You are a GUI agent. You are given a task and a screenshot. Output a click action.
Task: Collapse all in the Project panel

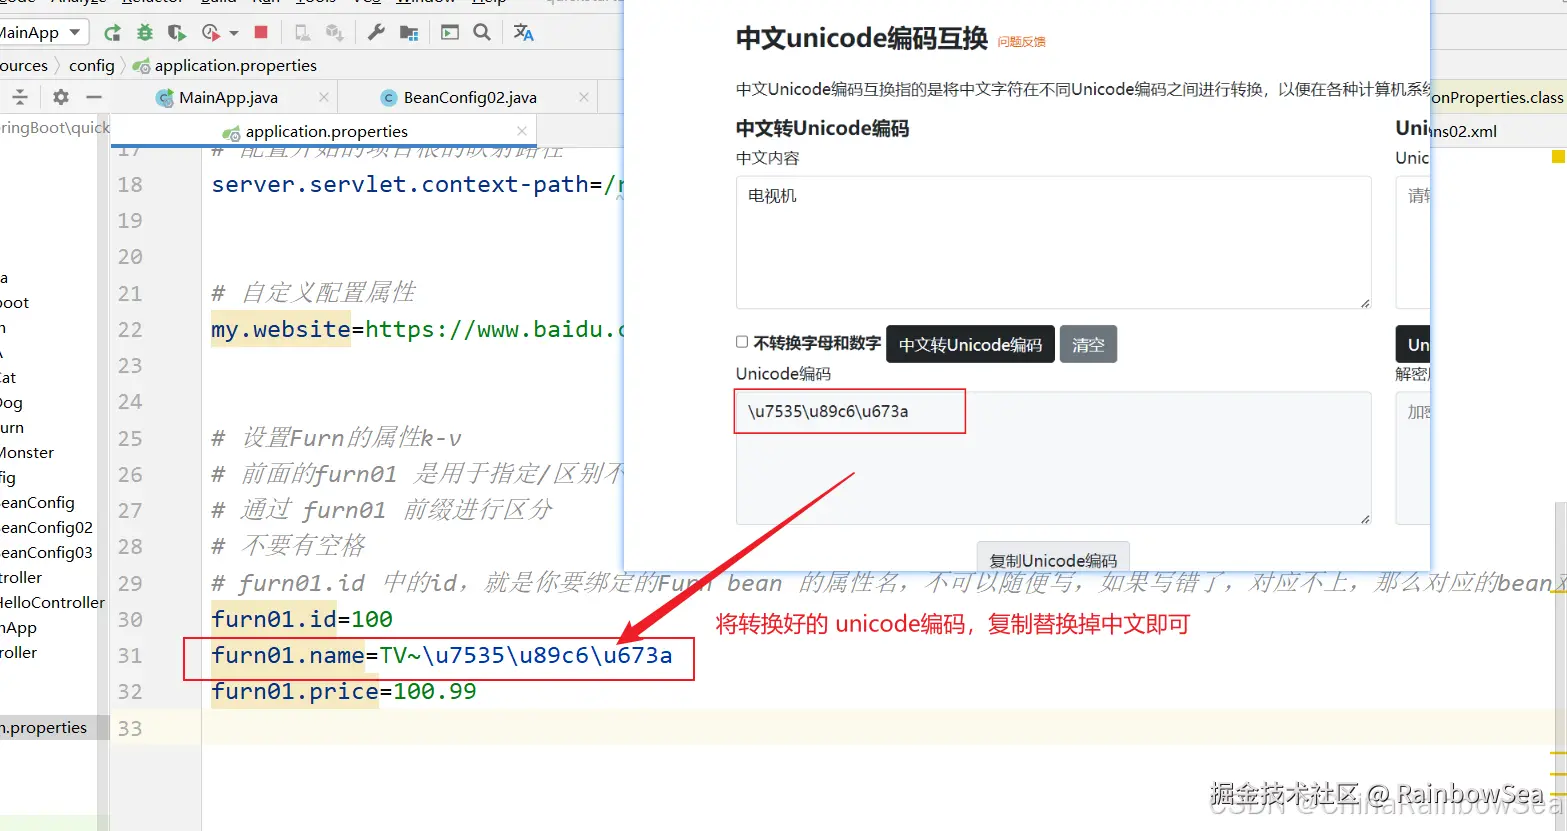(x=20, y=97)
